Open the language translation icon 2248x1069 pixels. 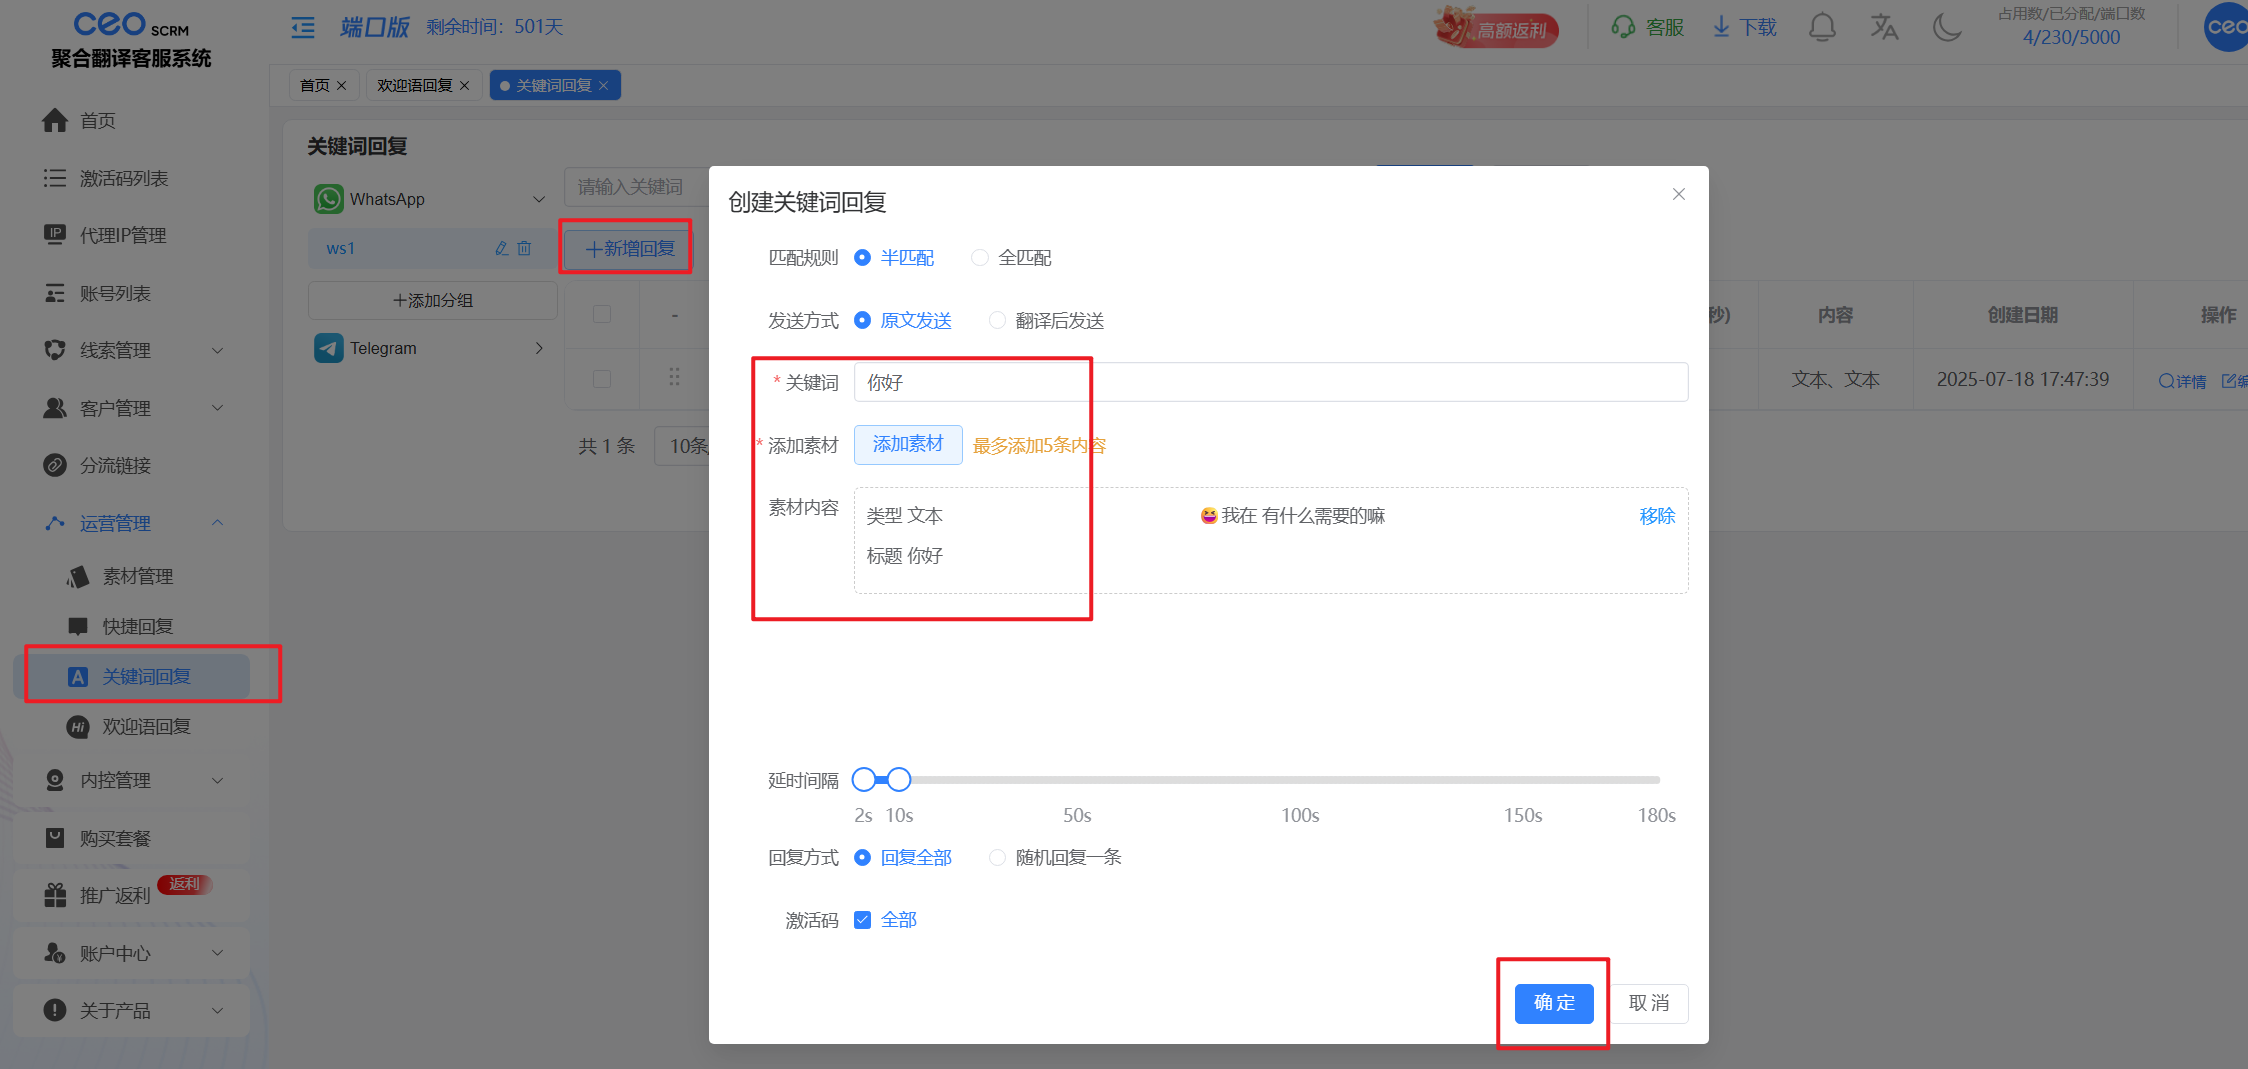tap(1884, 27)
